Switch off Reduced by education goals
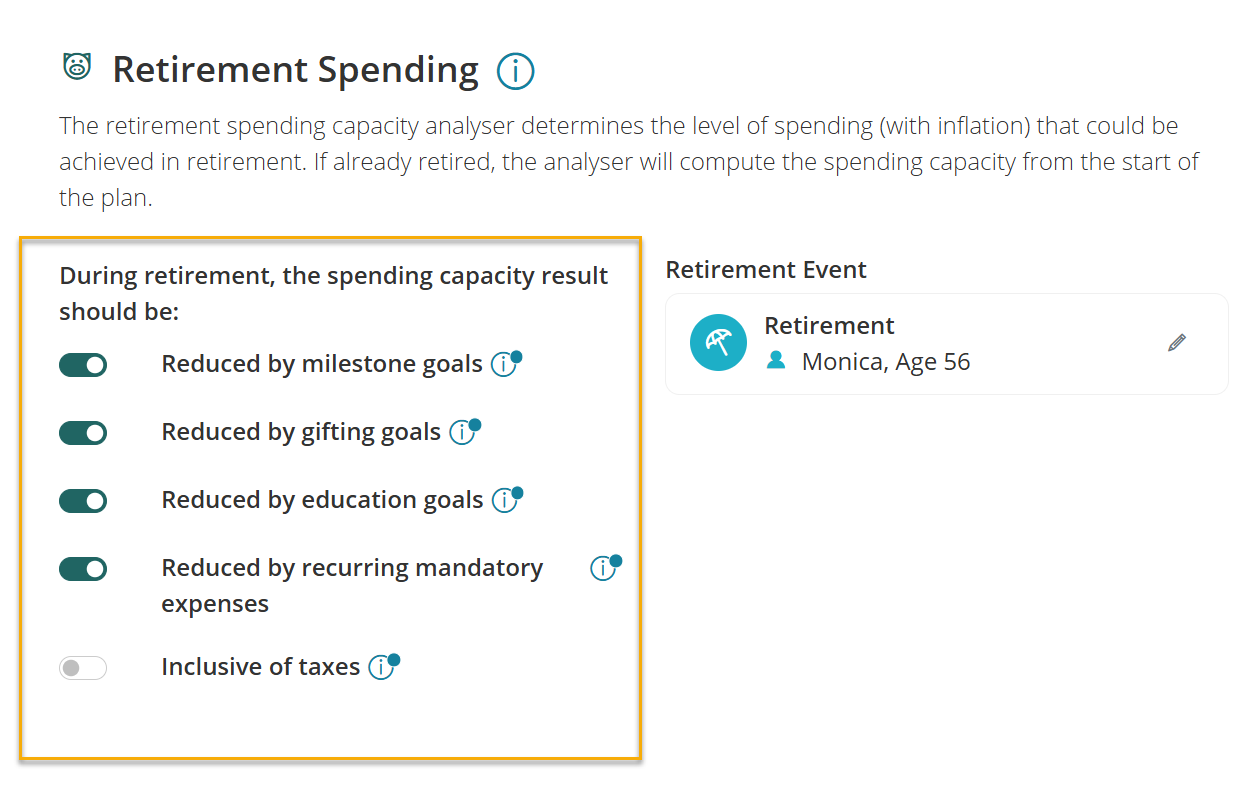This screenshot has height=797, width=1245. pos(83,501)
